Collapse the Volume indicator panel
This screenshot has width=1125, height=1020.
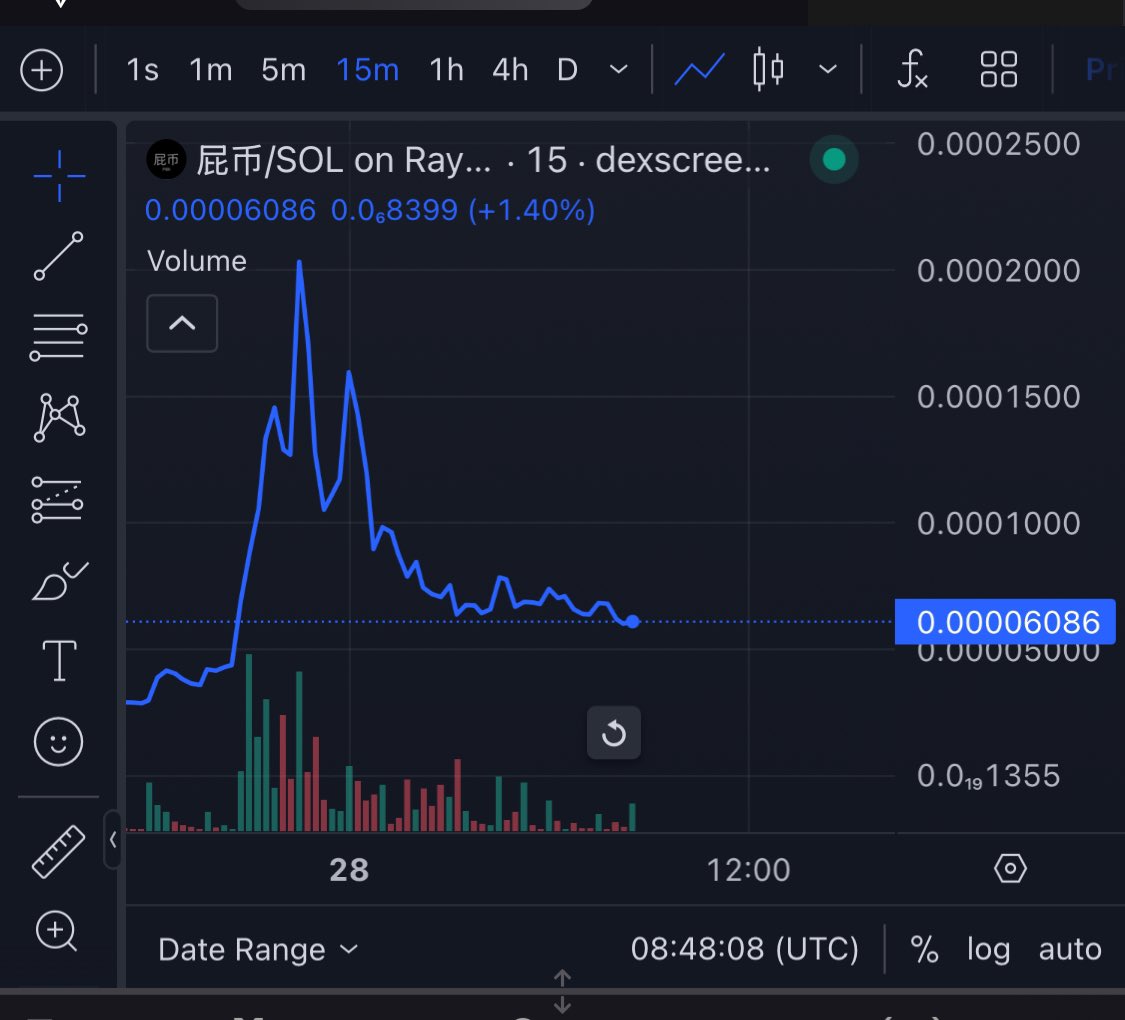click(182, 323)
